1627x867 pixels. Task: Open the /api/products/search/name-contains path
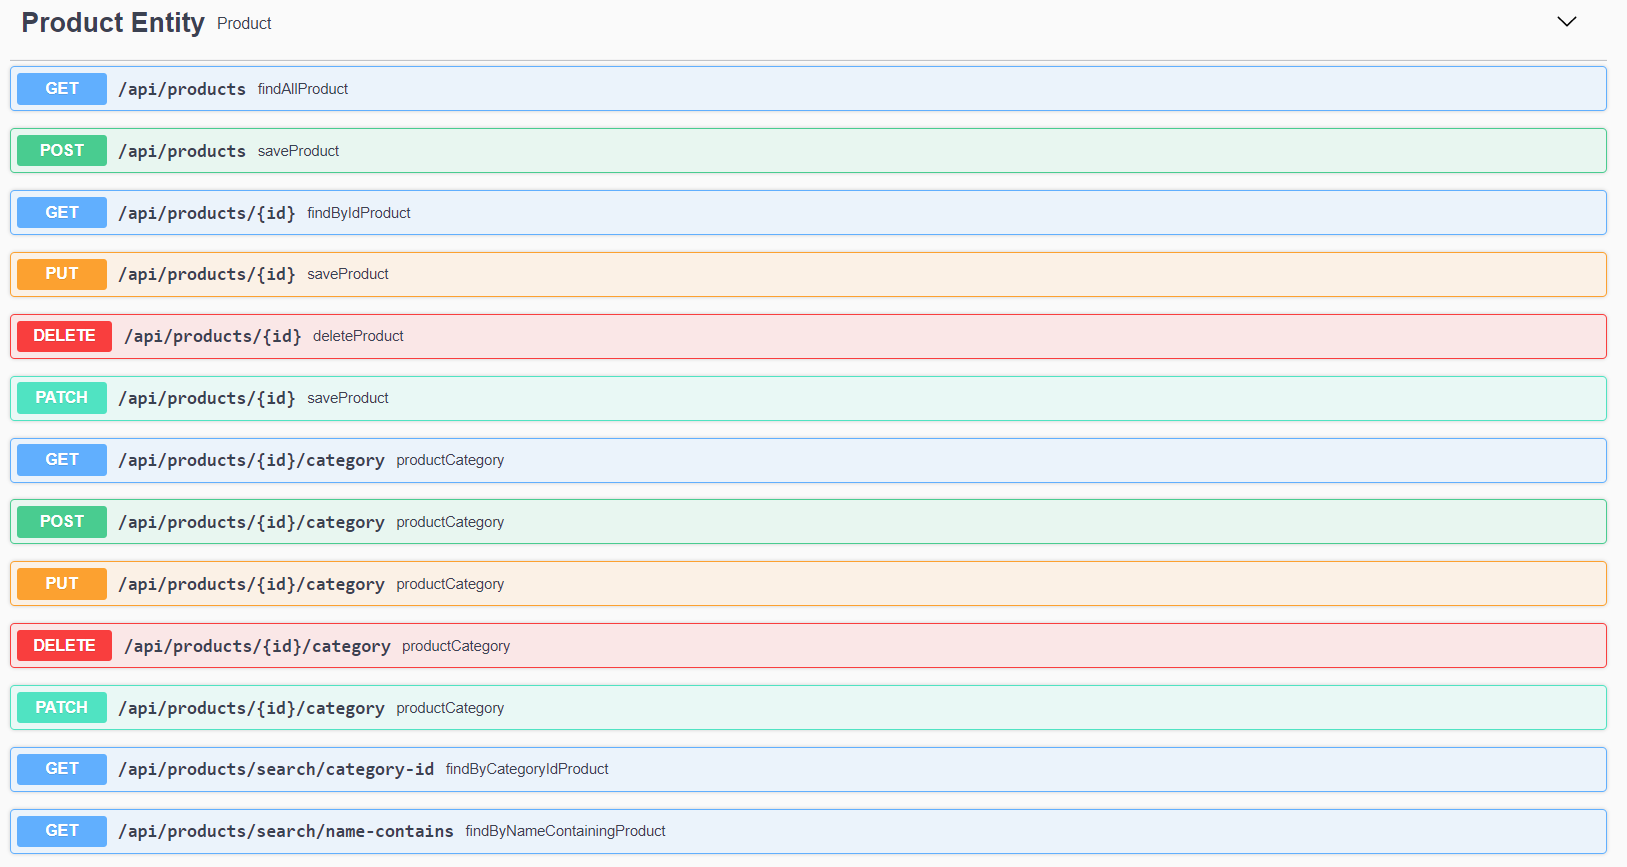click(x=286, y=831)
